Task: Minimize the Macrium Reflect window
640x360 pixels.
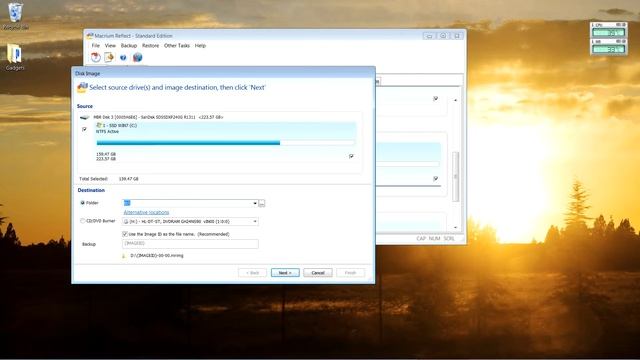Action: coord(429,36)
